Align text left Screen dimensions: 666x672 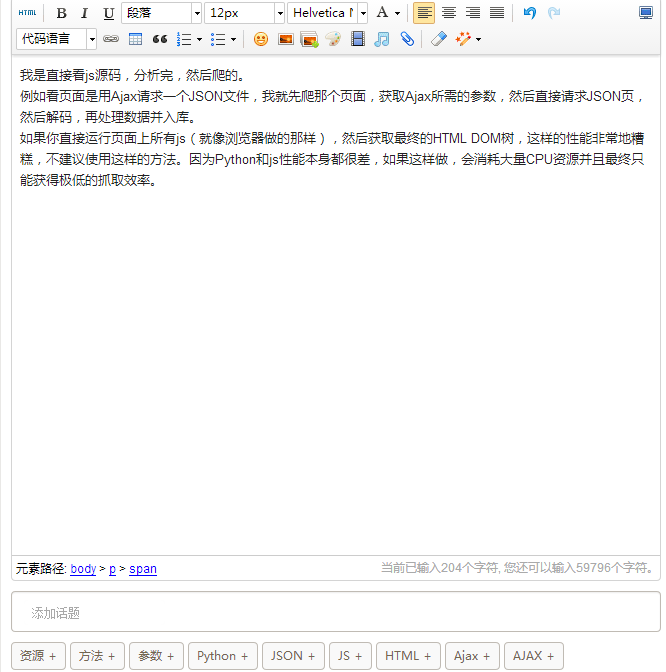click(424, 13)
